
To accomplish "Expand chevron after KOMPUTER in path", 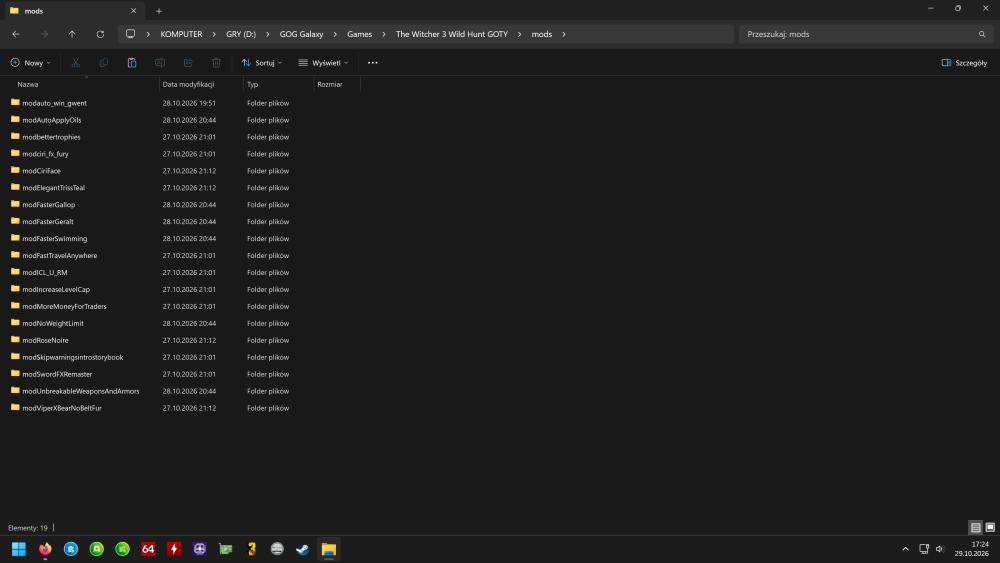I will click(x=214, y=34).
